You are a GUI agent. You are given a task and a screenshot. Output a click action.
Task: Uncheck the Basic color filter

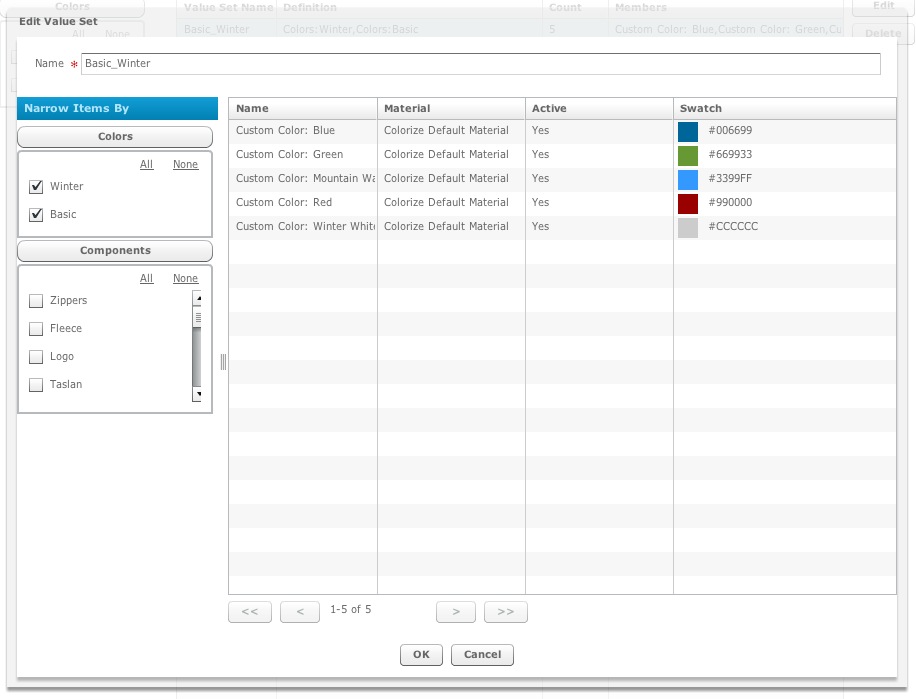[x=36, y=214]
